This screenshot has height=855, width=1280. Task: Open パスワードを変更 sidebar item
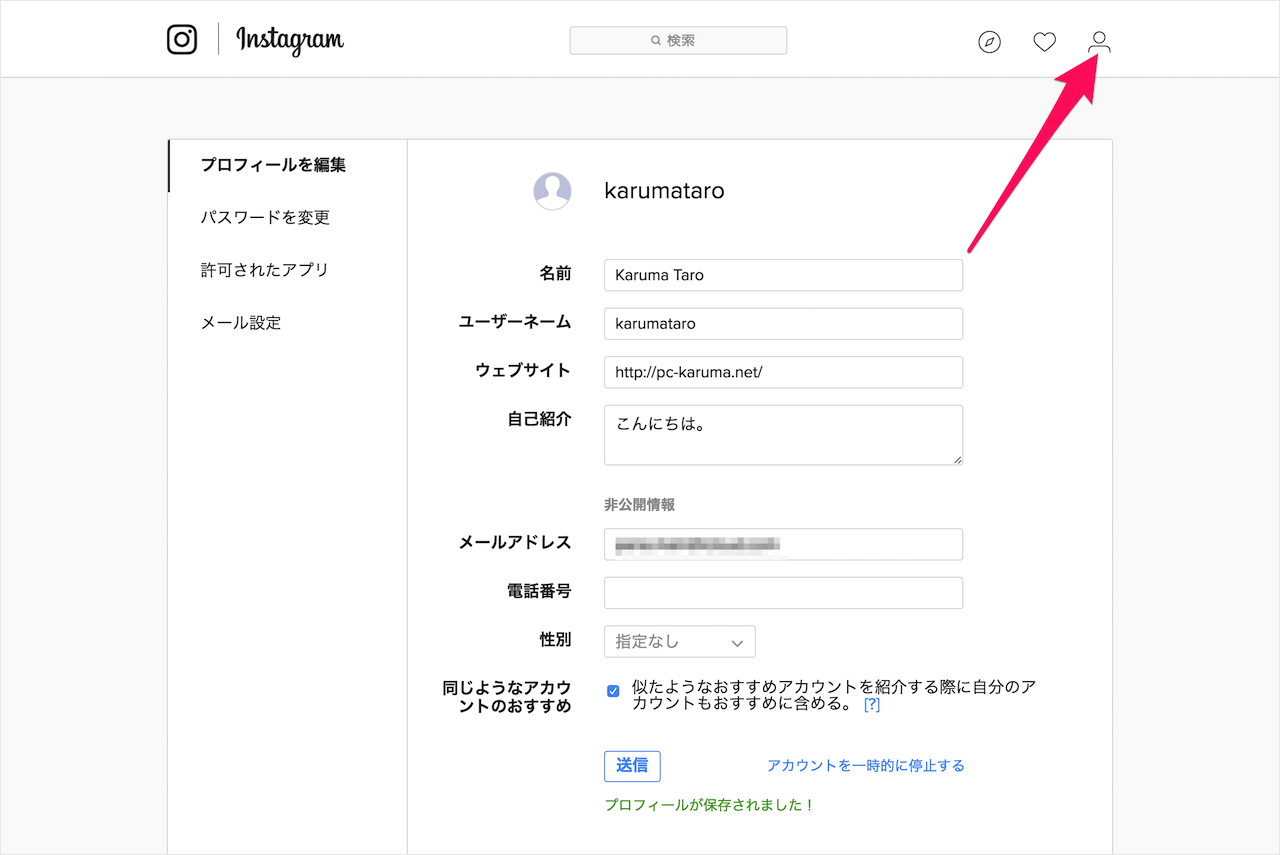click(x=265, y=217)
